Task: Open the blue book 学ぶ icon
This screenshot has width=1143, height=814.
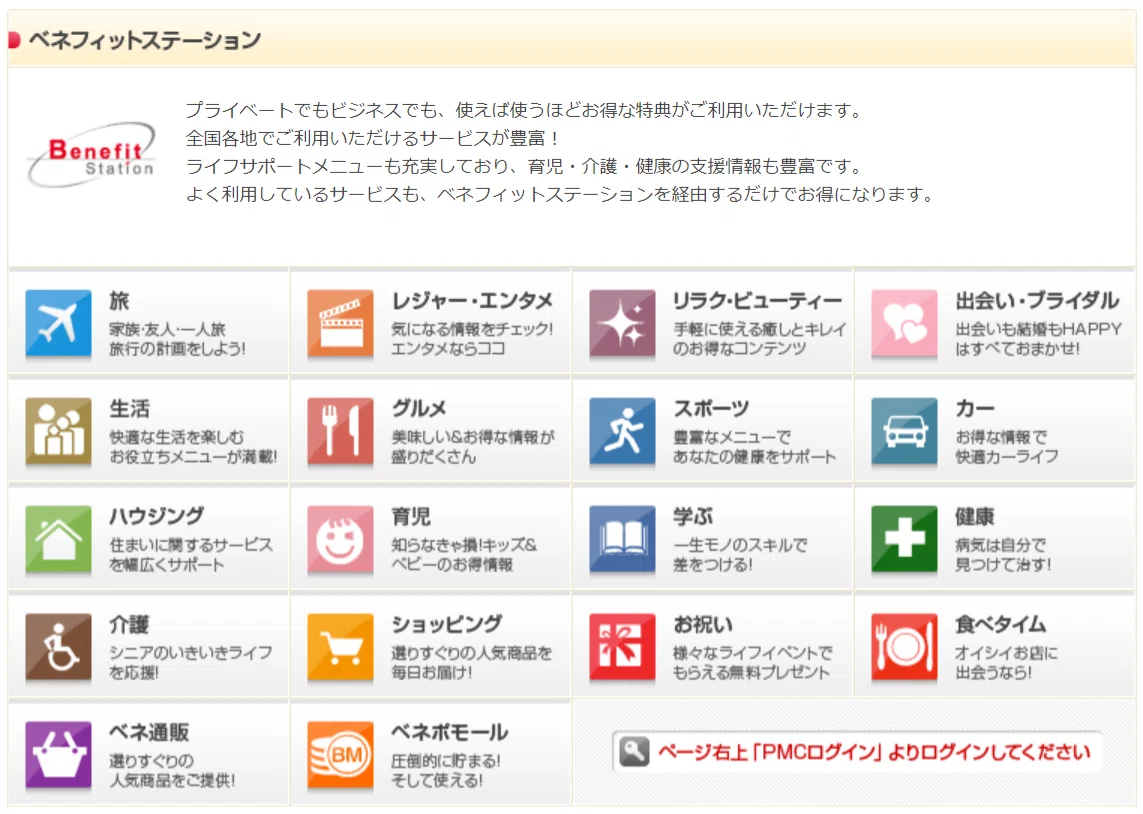Action: (x=623, y=539)
